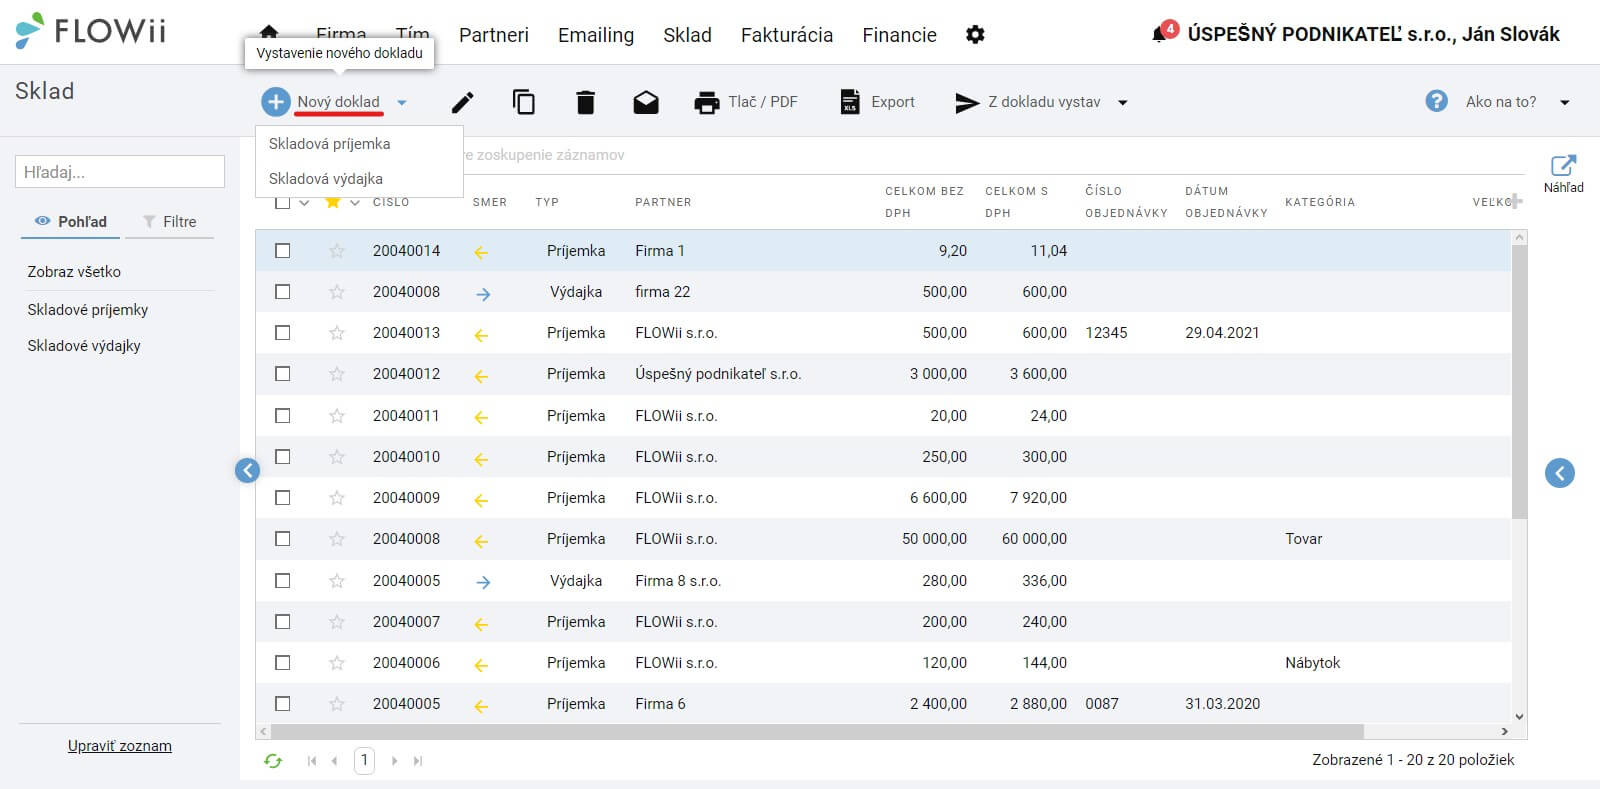Open the Partneri menu
The image size is (1600, 789).
tap(494, 35)
